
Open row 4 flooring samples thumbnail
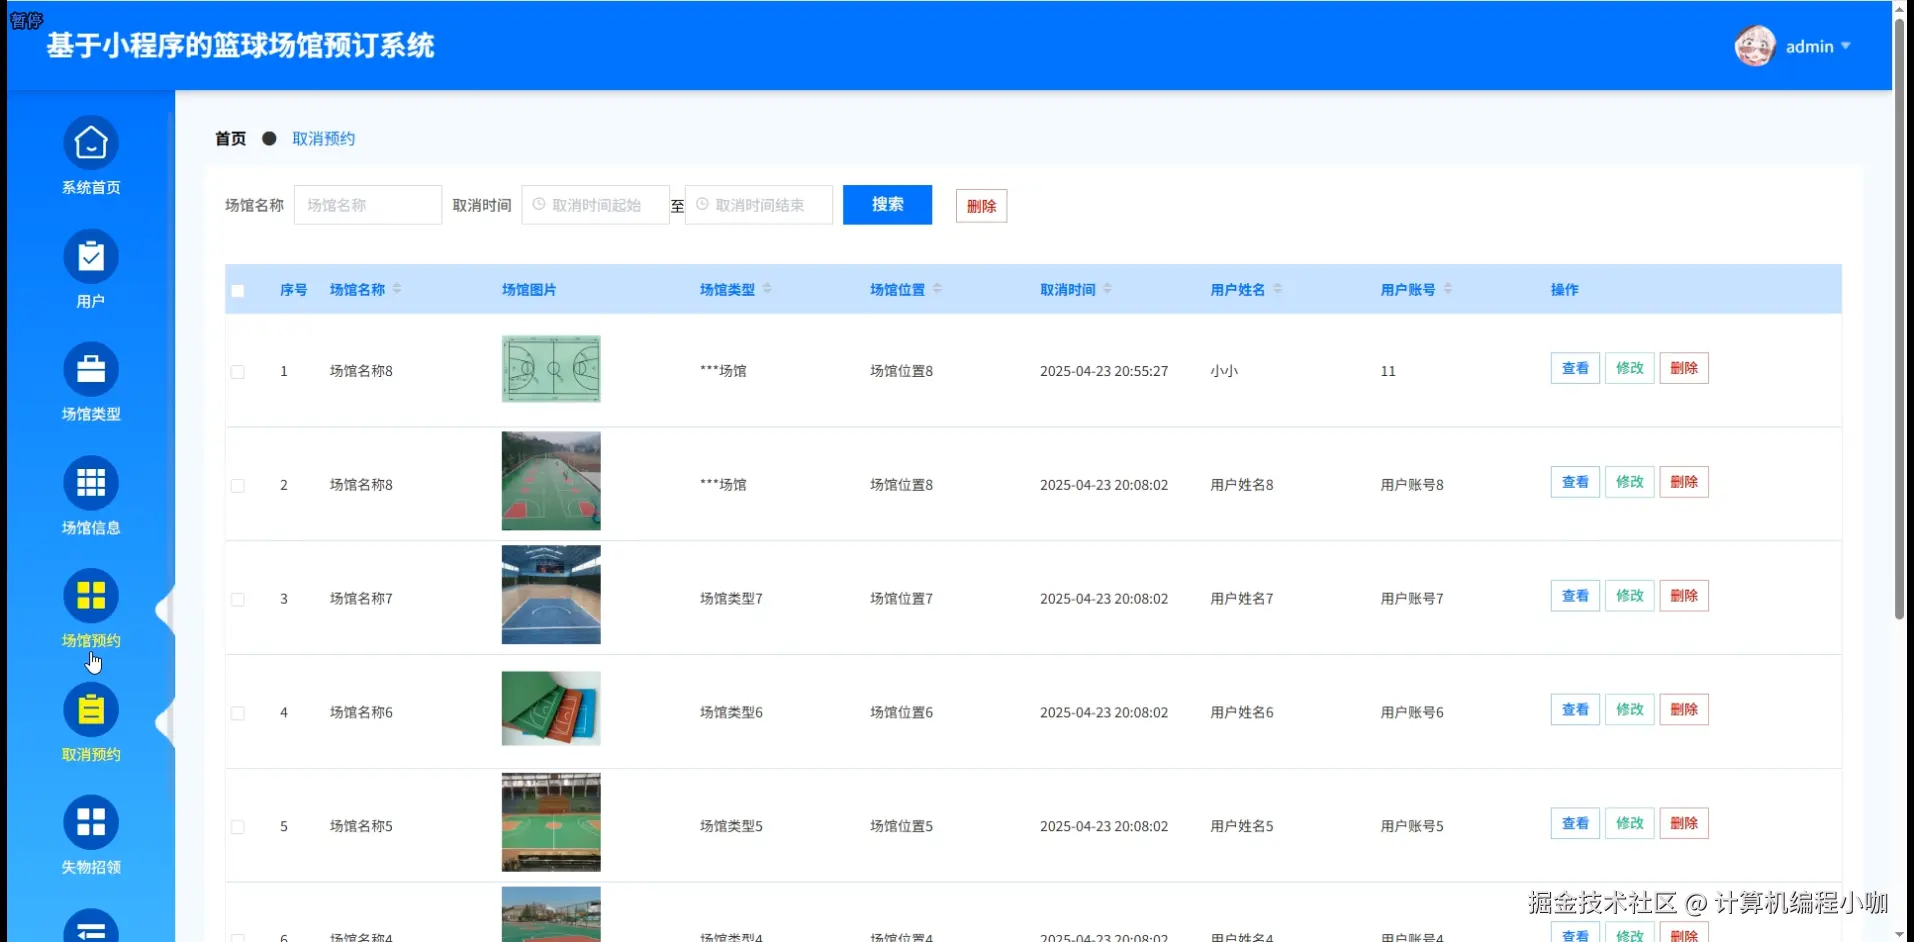point(551,709)
